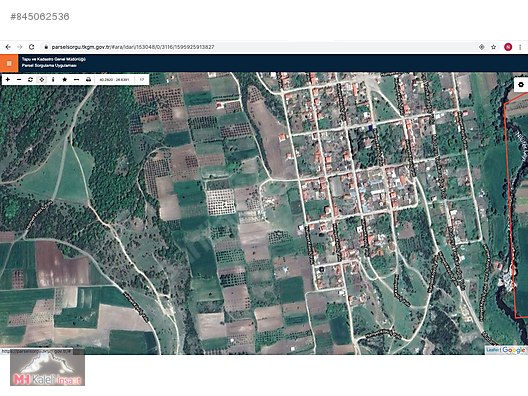Screen dimensions: 528x396
Task: Click the zoom level 17 indicator
Action: tap(142, 80)
